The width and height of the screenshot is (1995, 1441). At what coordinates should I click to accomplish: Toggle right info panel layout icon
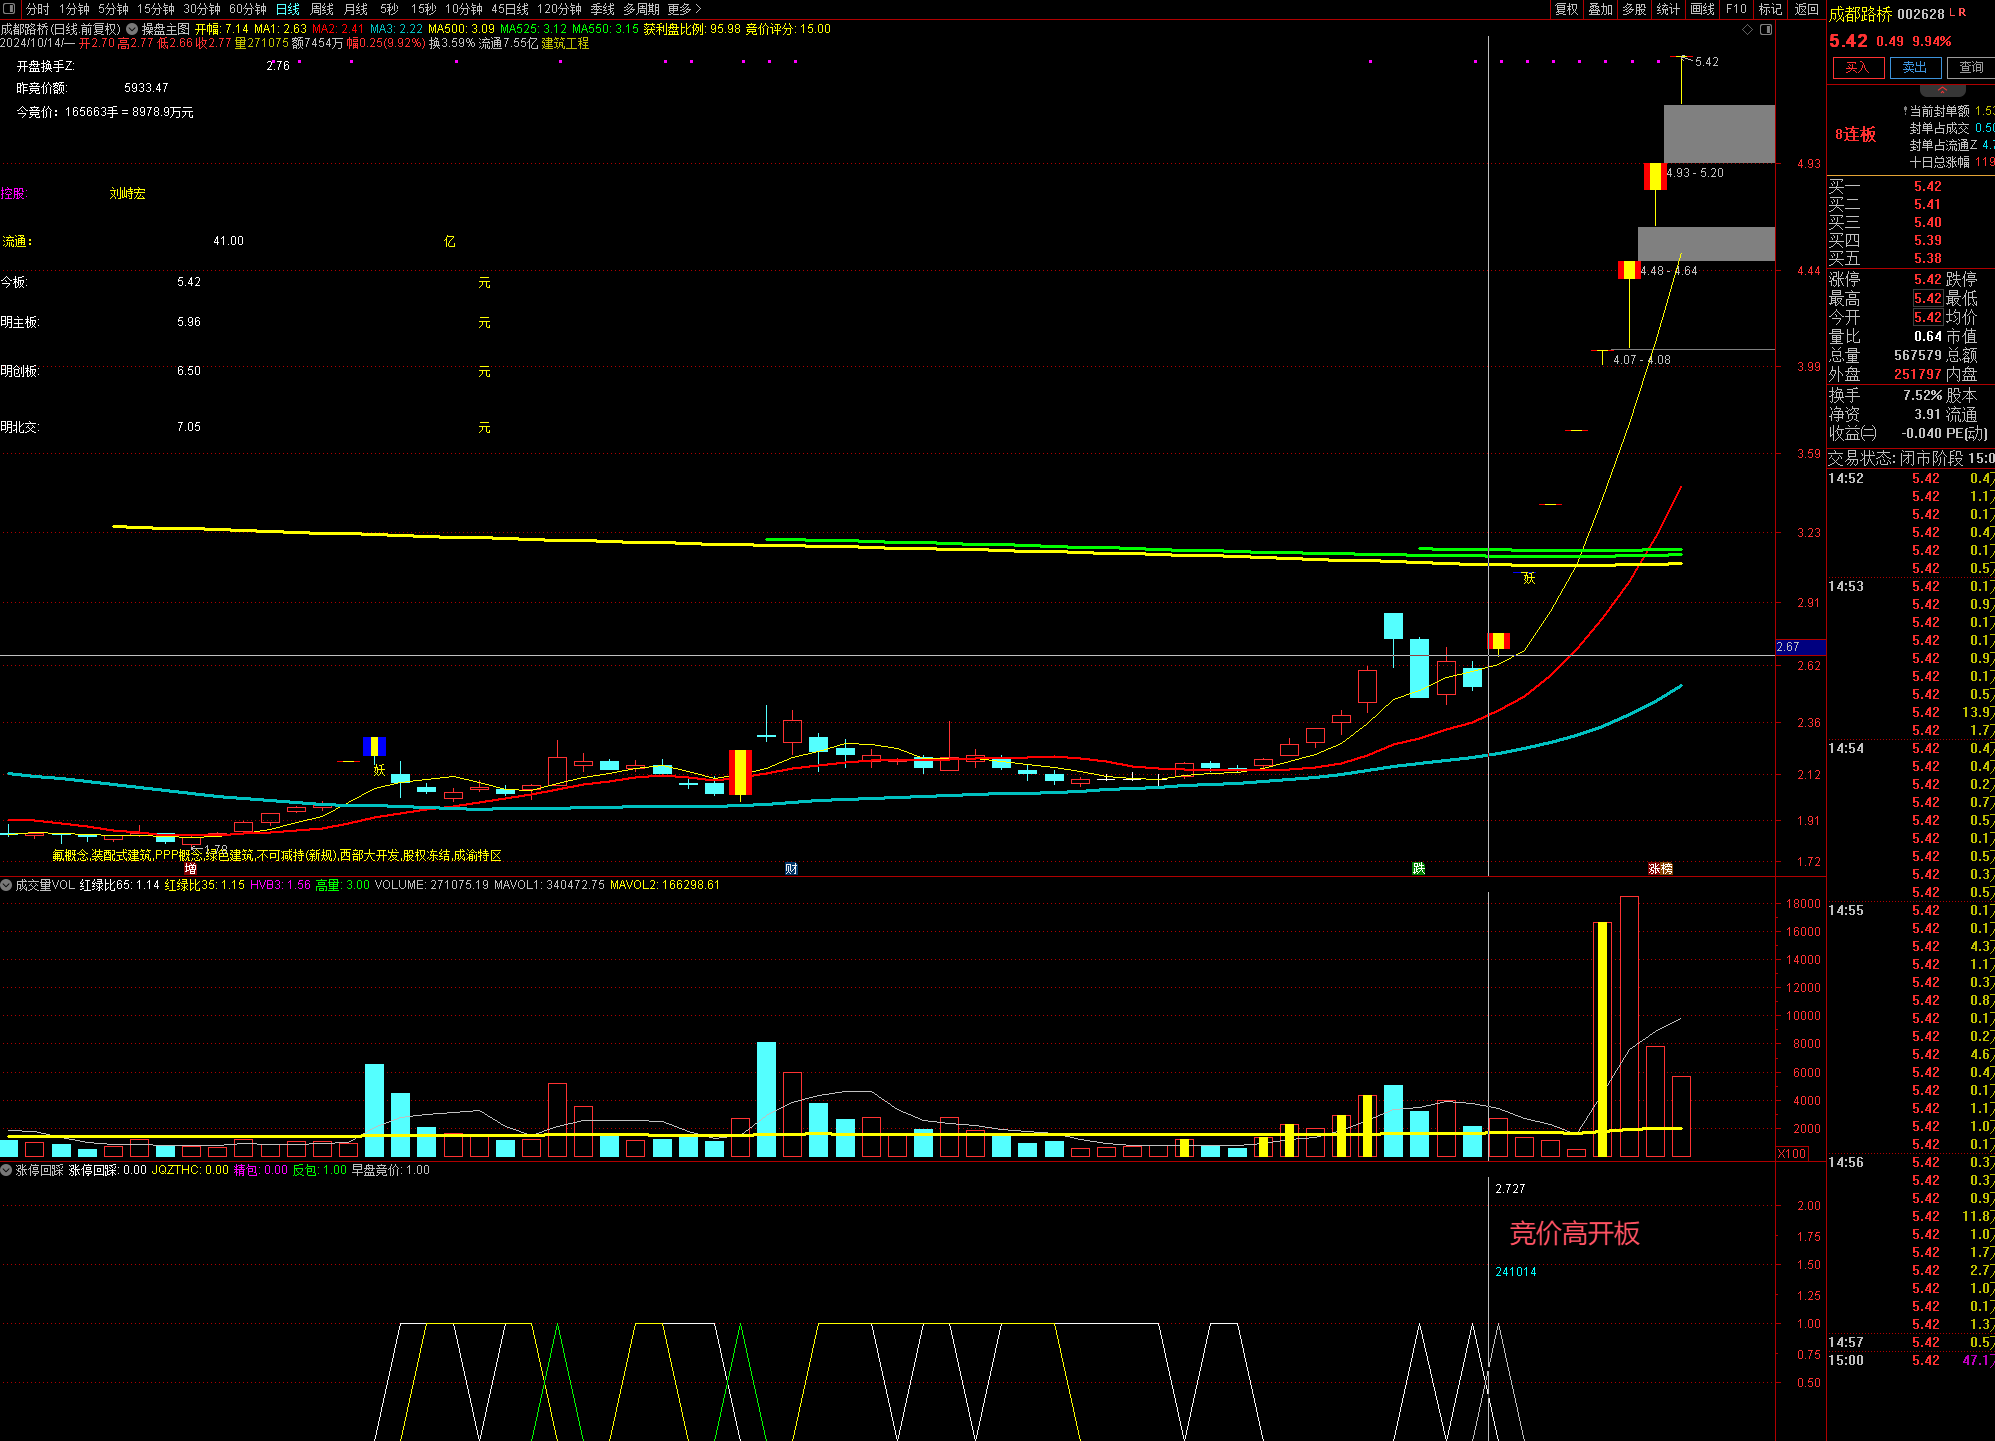click(1766, 29)
